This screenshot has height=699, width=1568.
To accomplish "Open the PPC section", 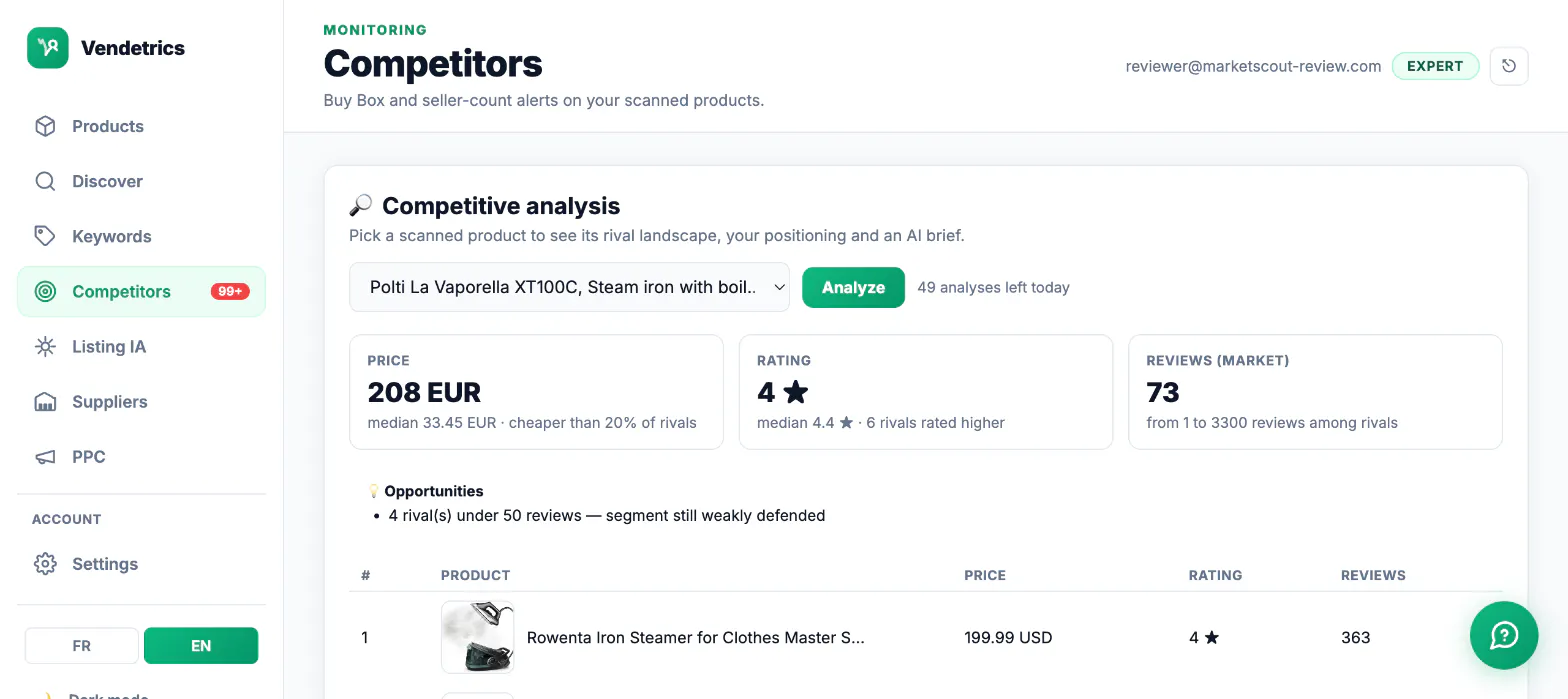I will pos(141,457).
